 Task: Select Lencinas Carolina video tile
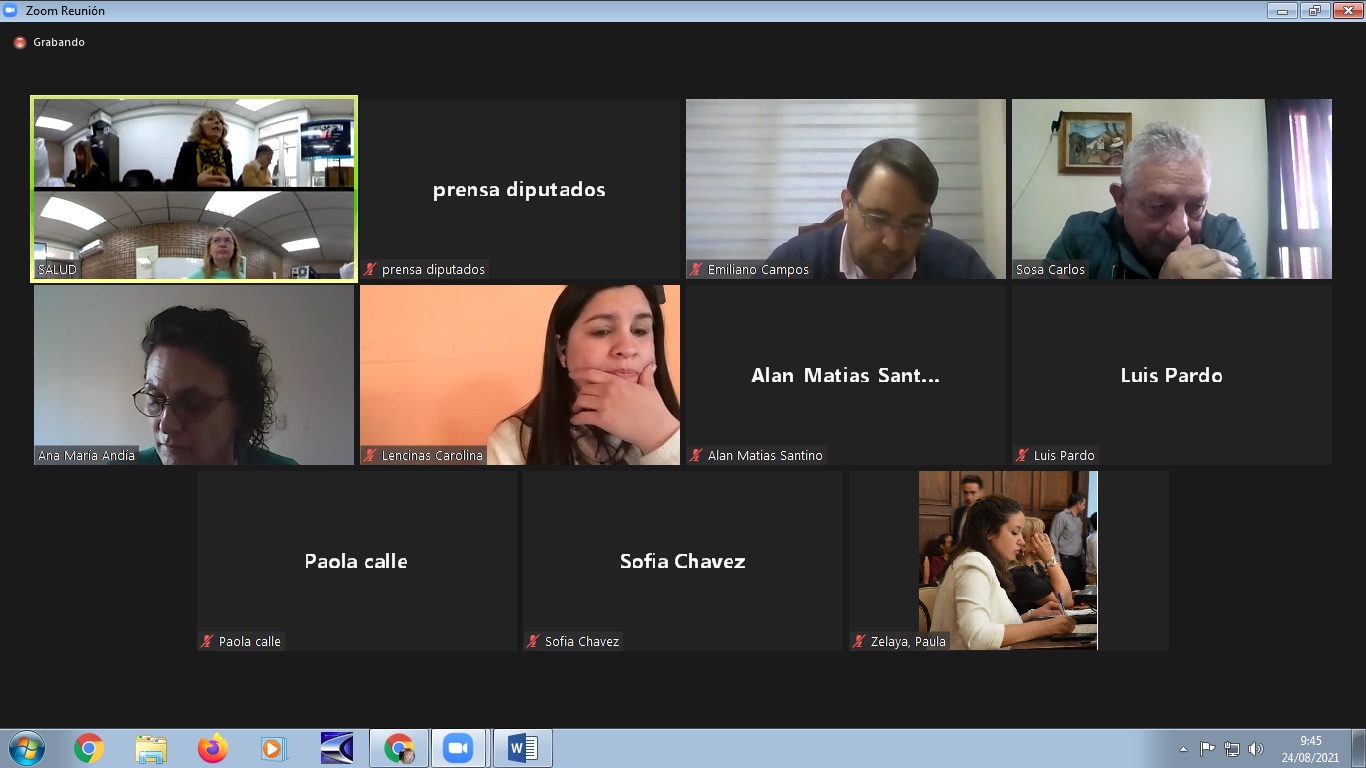pos(520,375)
